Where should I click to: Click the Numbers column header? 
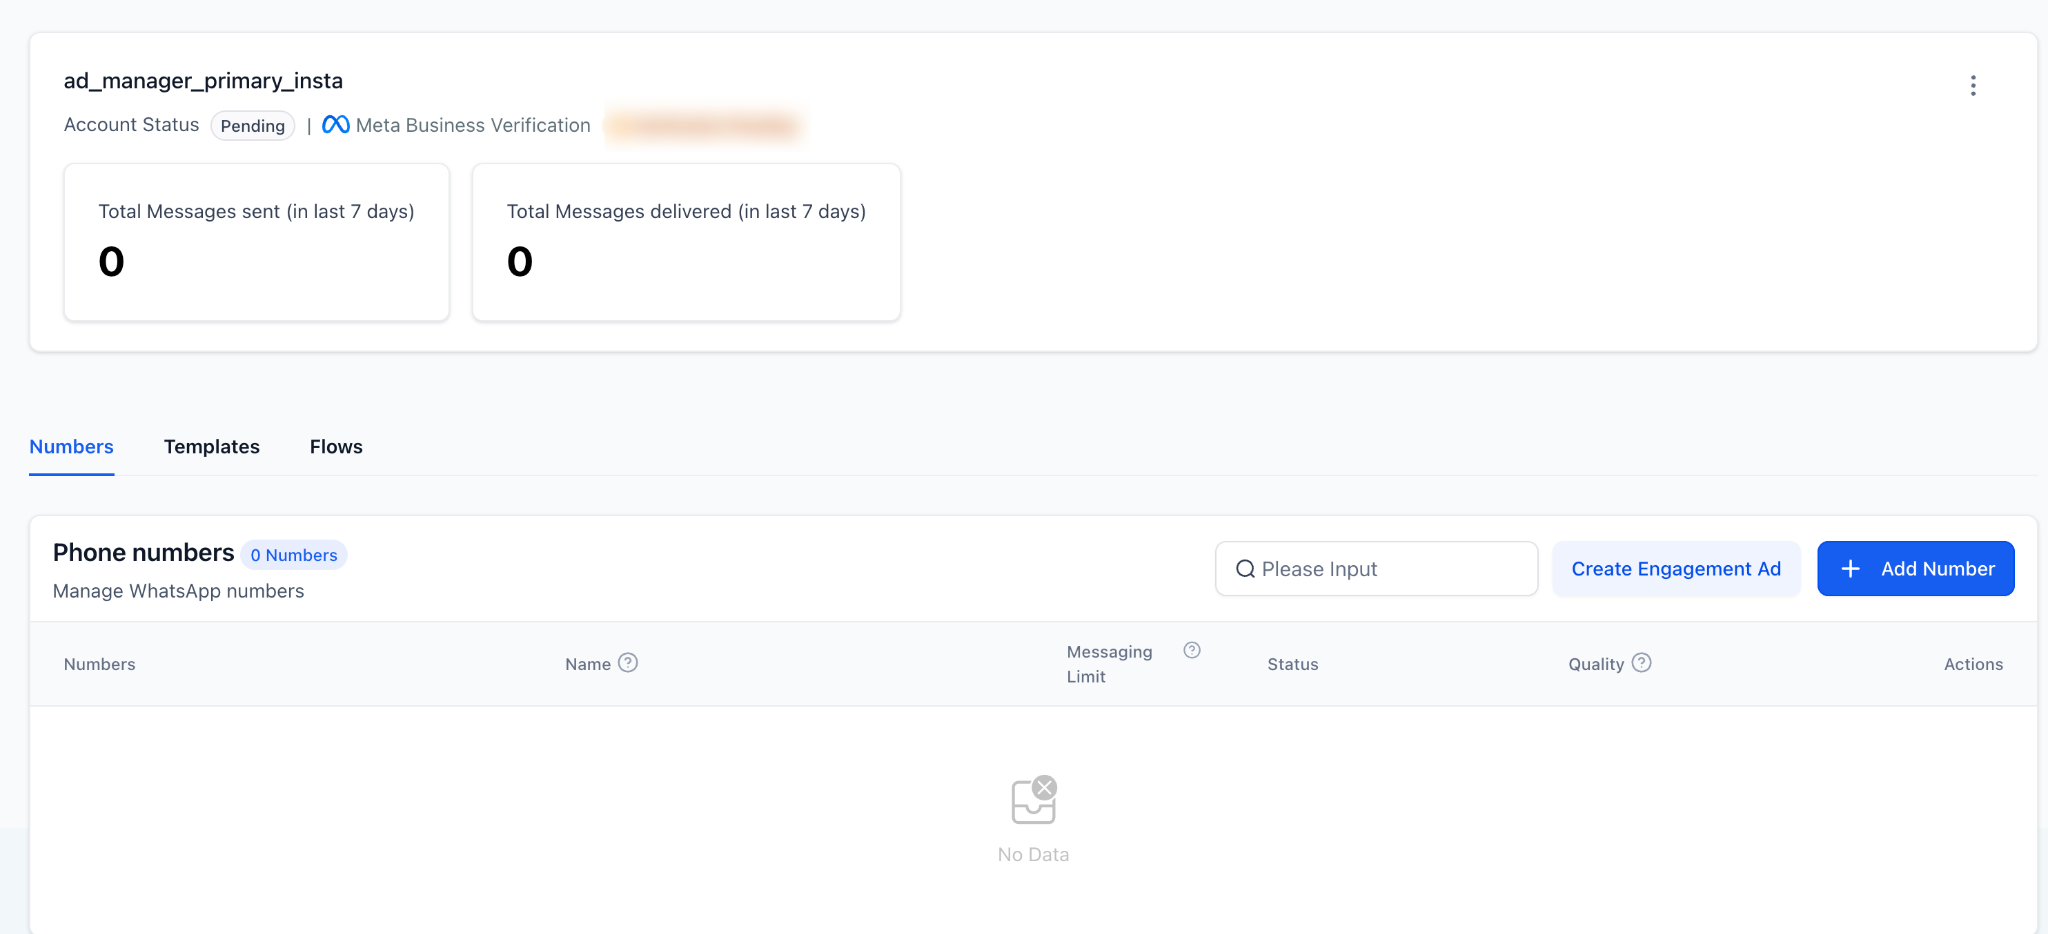coord(100,664)
